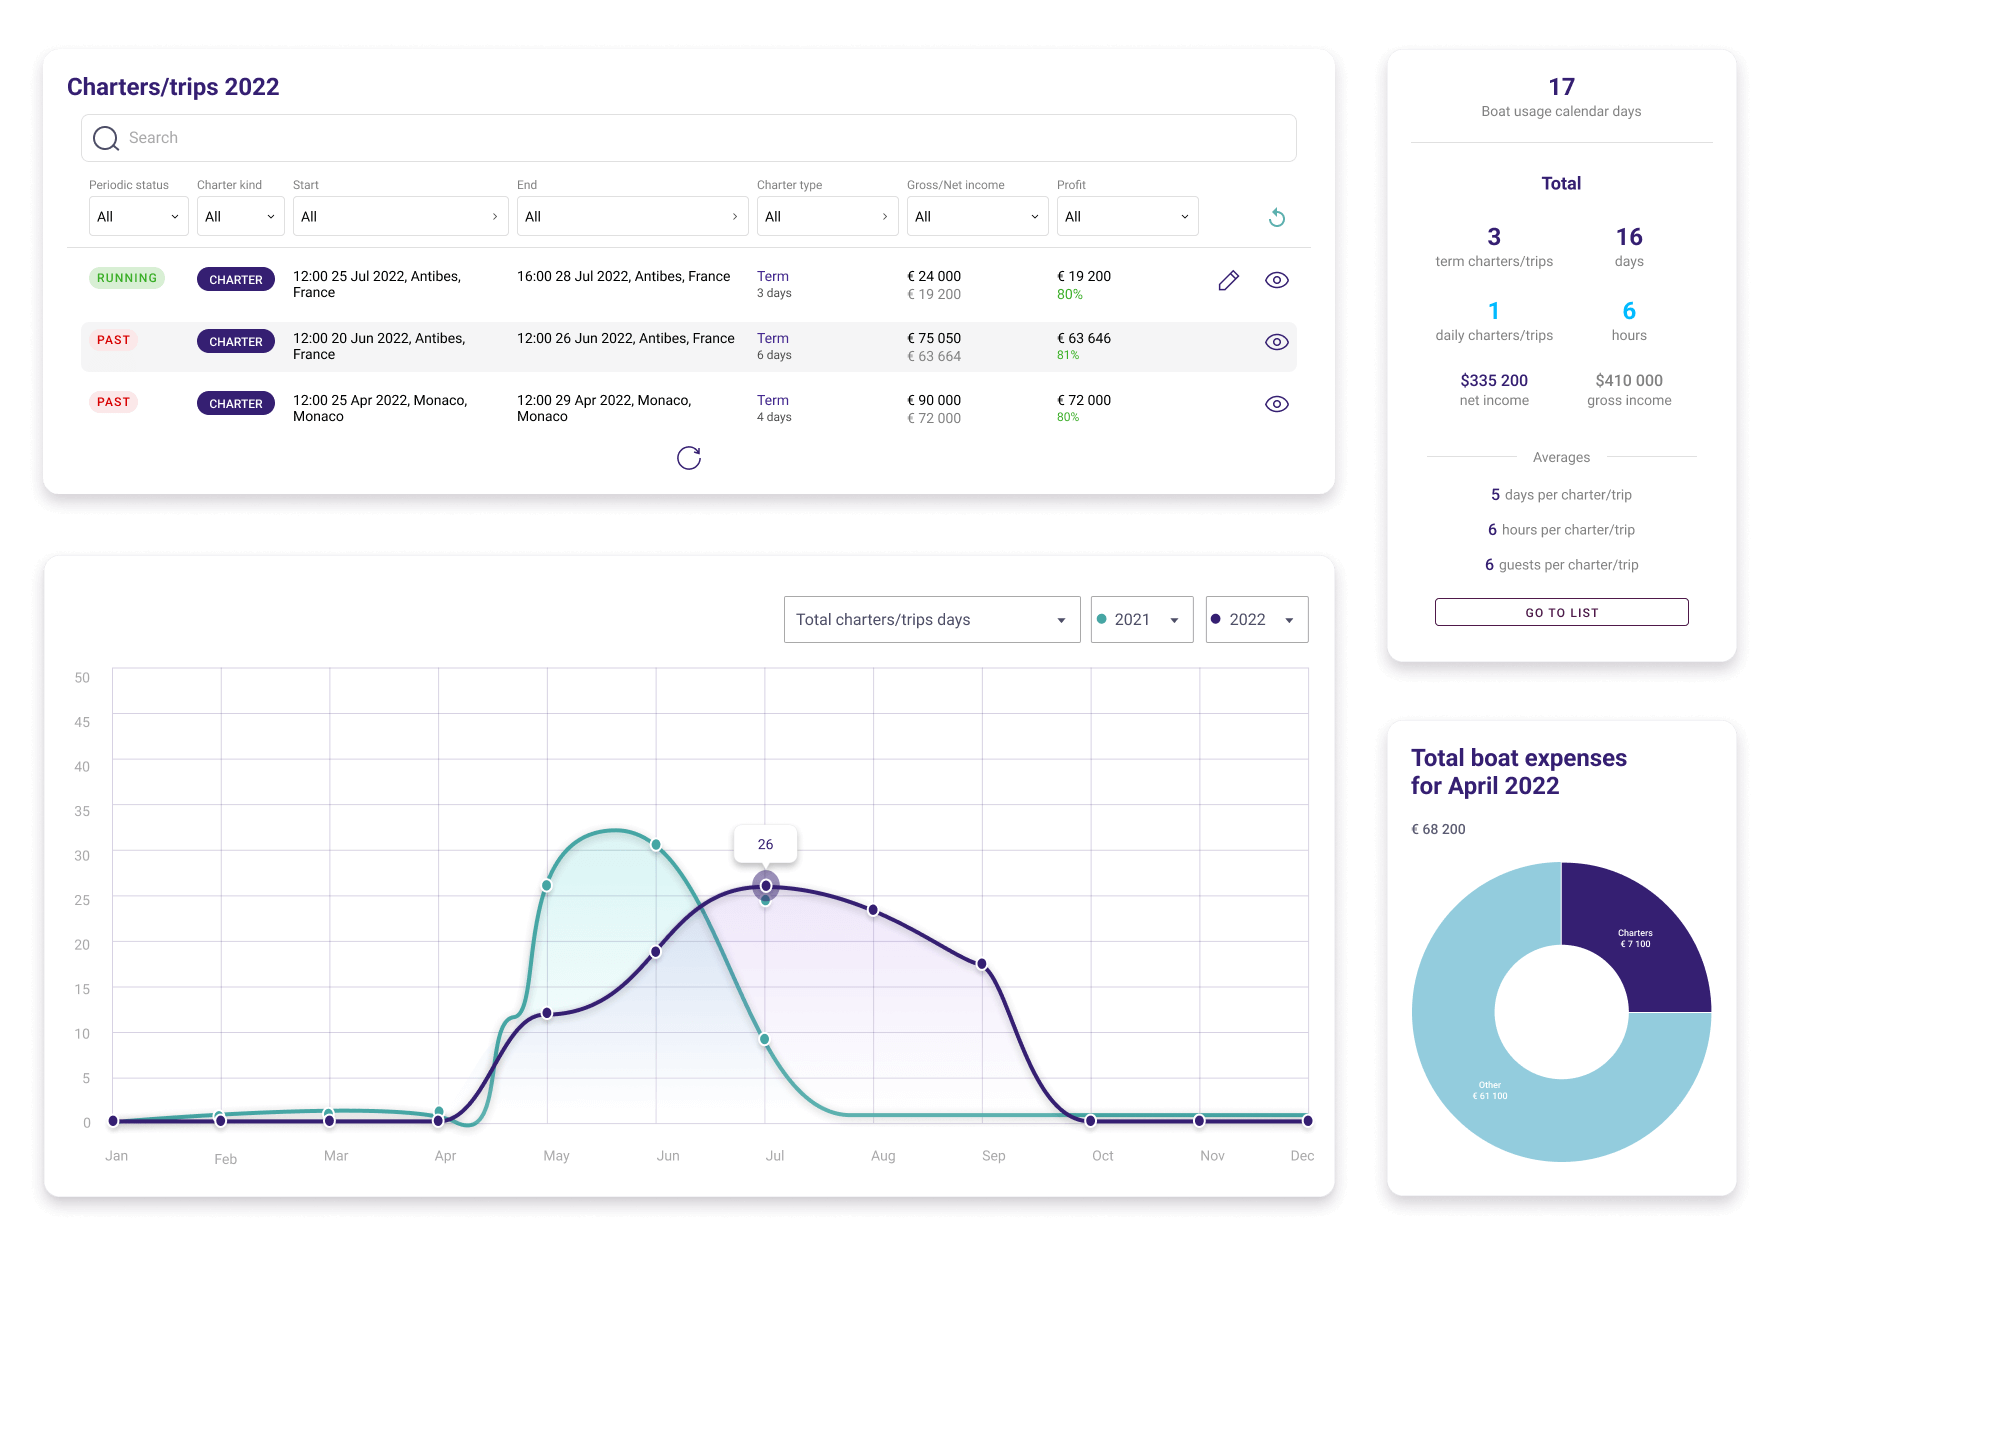Click the eye icon on the running charter row

[1276, 280]
